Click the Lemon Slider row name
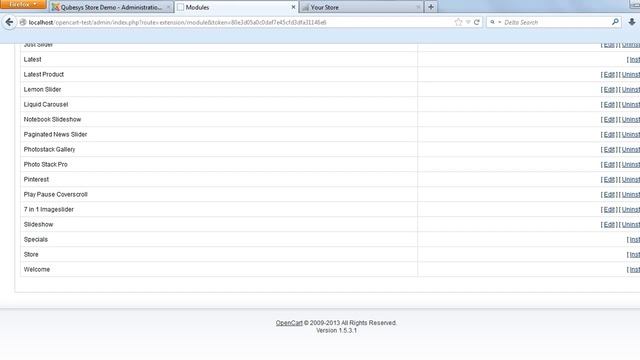This screenshot has width=640, height=360. (42, 89)
